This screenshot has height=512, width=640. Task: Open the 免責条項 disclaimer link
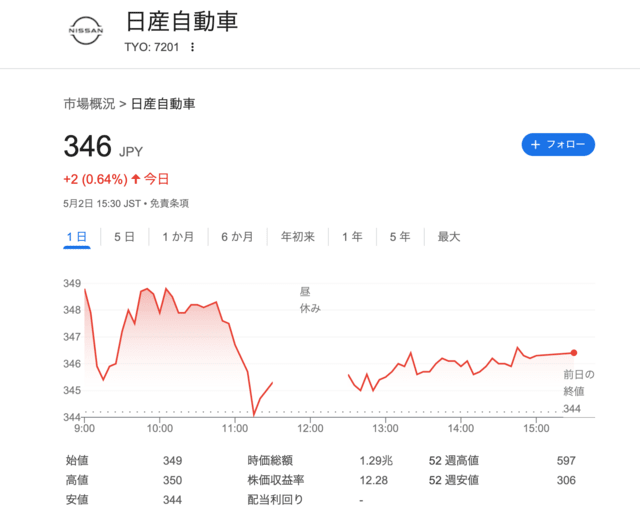pos(169,203)
